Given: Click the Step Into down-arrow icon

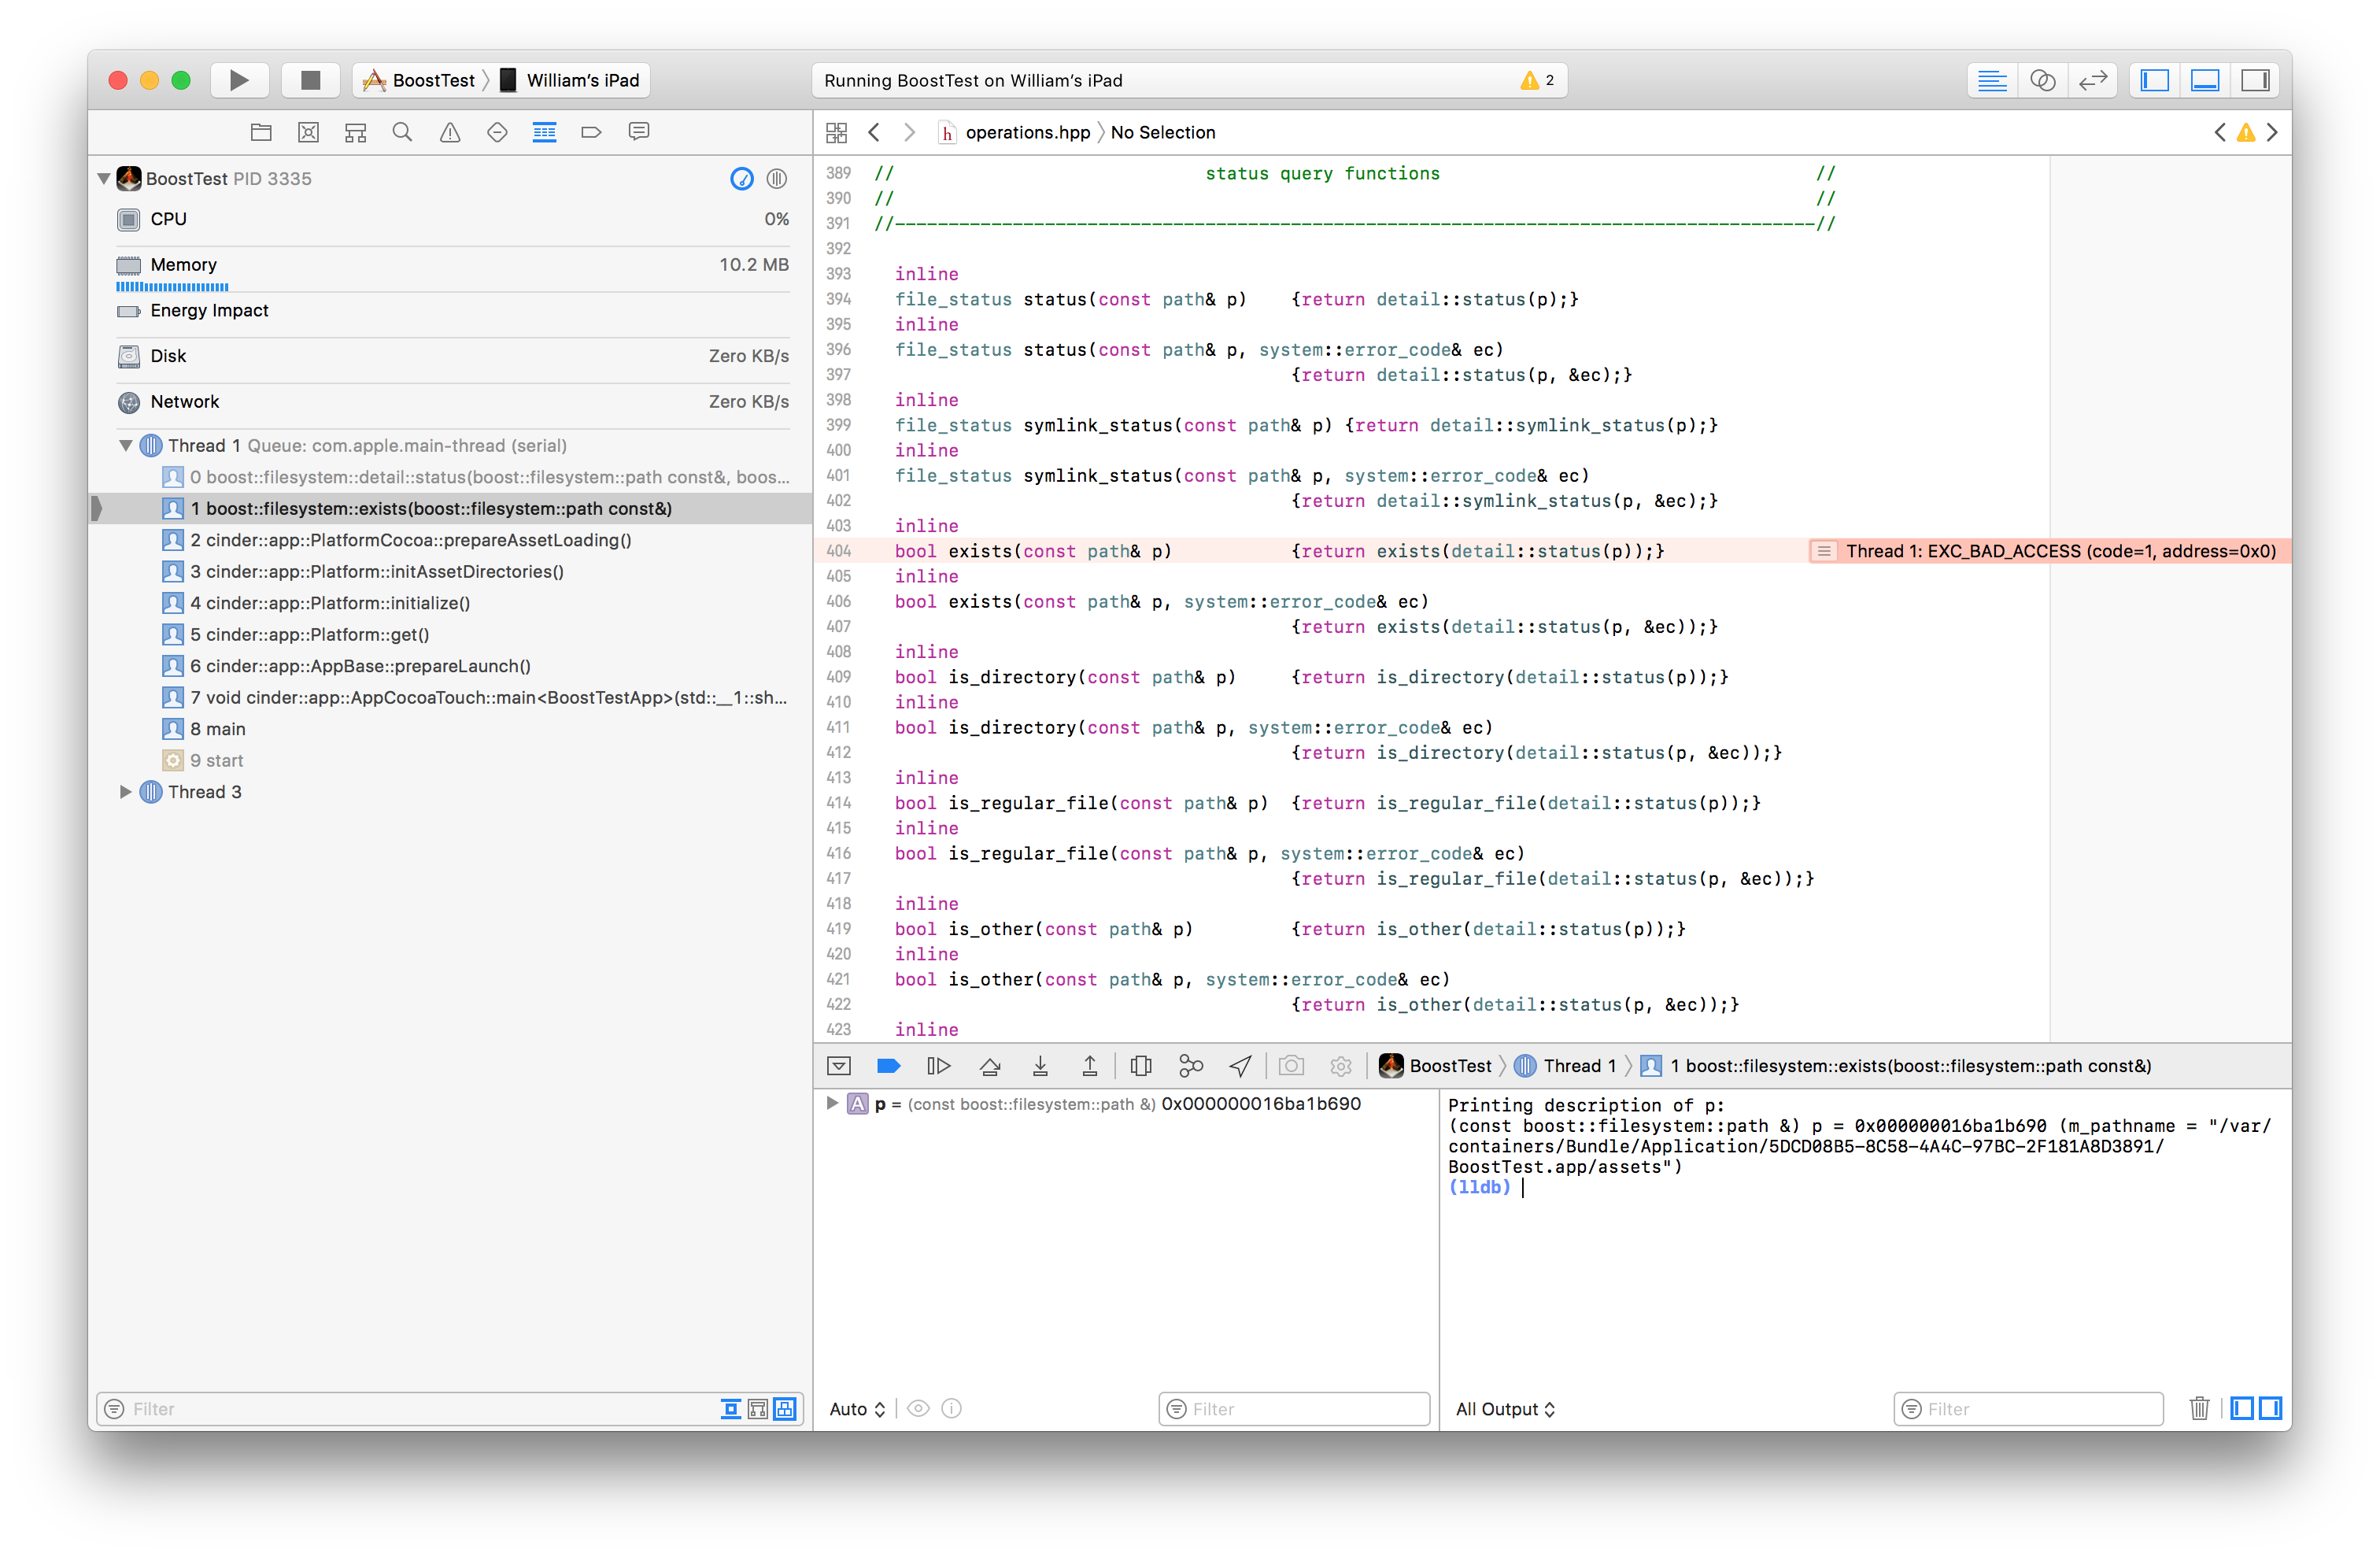Looking at the screenshot, I should pos(1040,1065).
